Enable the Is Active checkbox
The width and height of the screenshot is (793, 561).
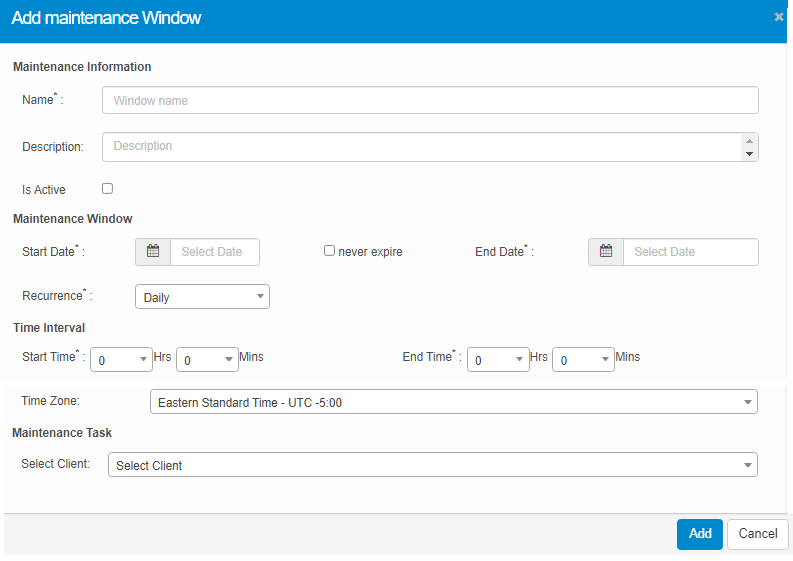click(108, 188)
